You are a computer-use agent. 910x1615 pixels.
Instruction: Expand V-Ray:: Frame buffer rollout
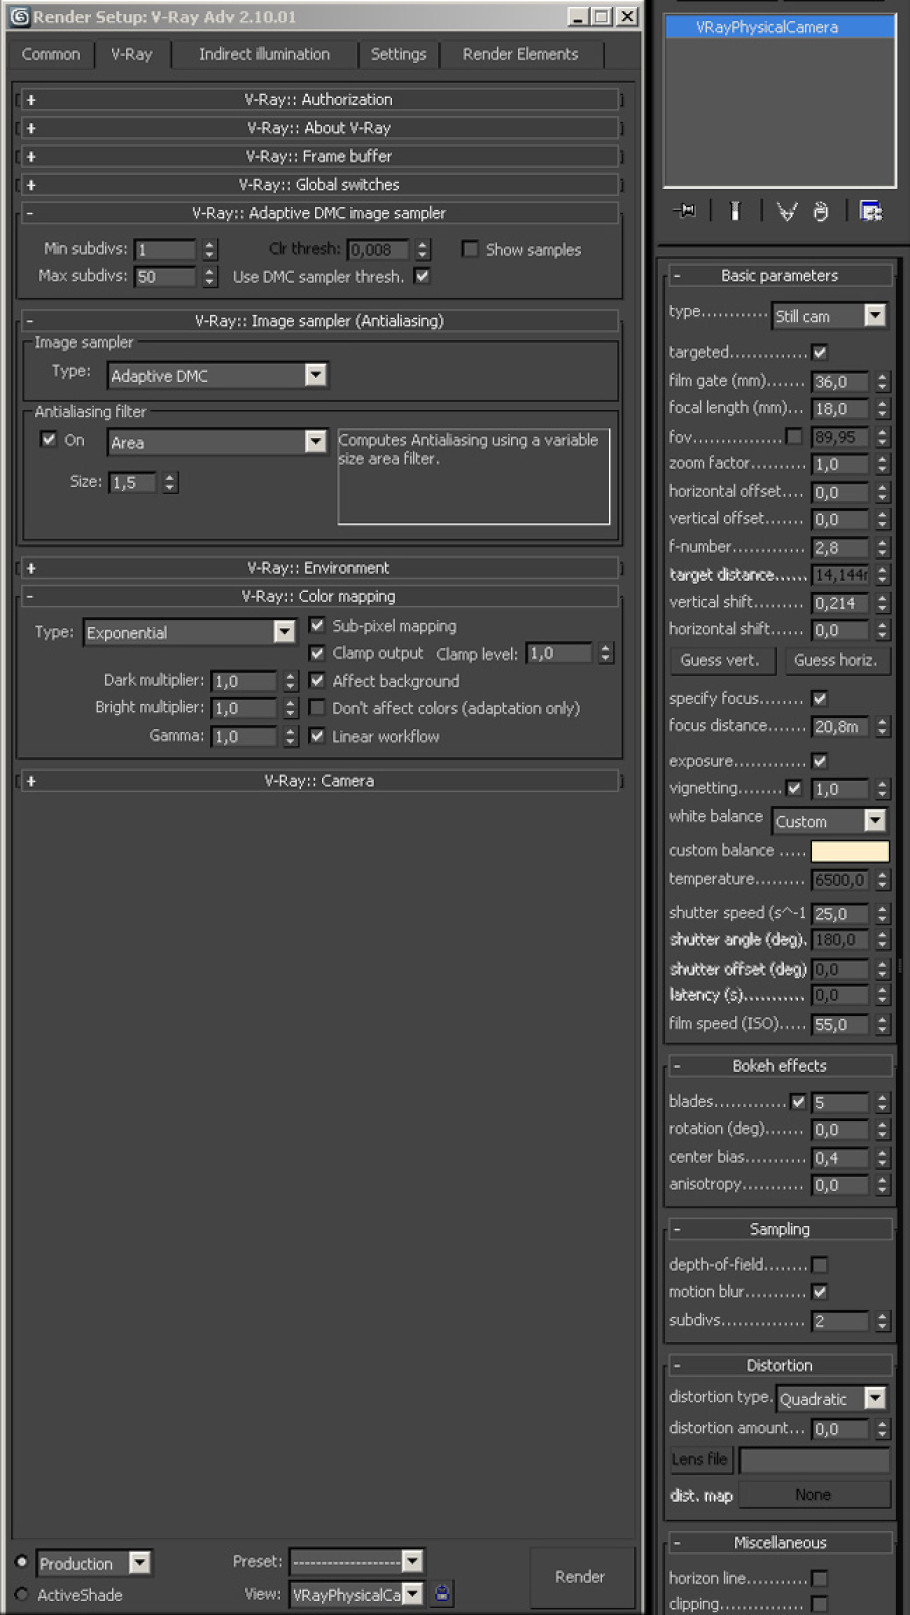(319, 157)
